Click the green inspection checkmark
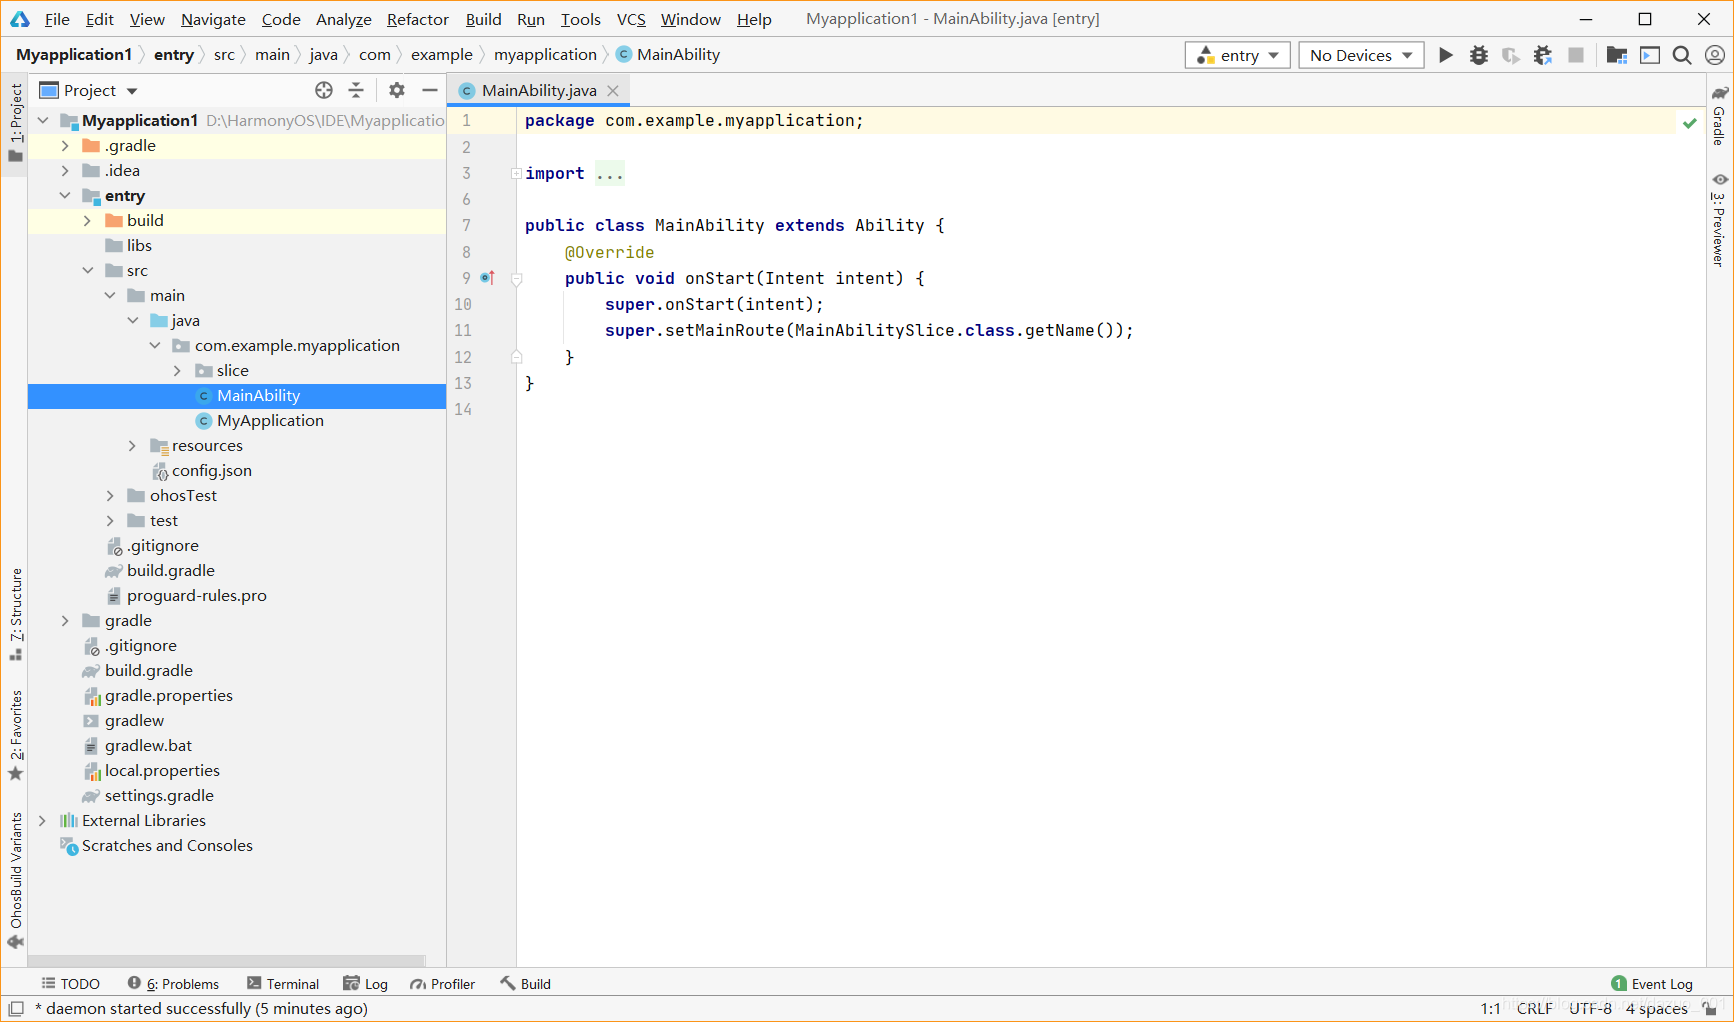The image size is (1734, 1022). click(x=1690, y=123)
